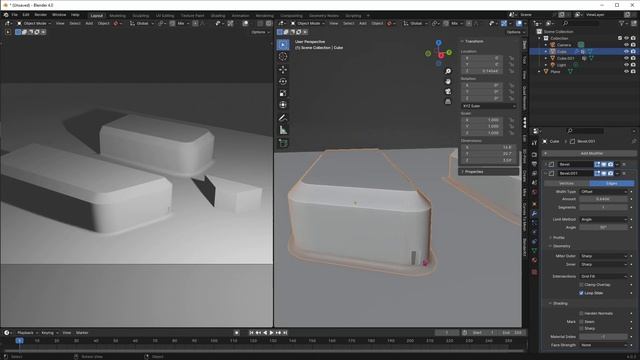This screenshot has height=360, width=640.
Task: Toggle camera view icon in right viewport
Action: click(x=448, y=91)
